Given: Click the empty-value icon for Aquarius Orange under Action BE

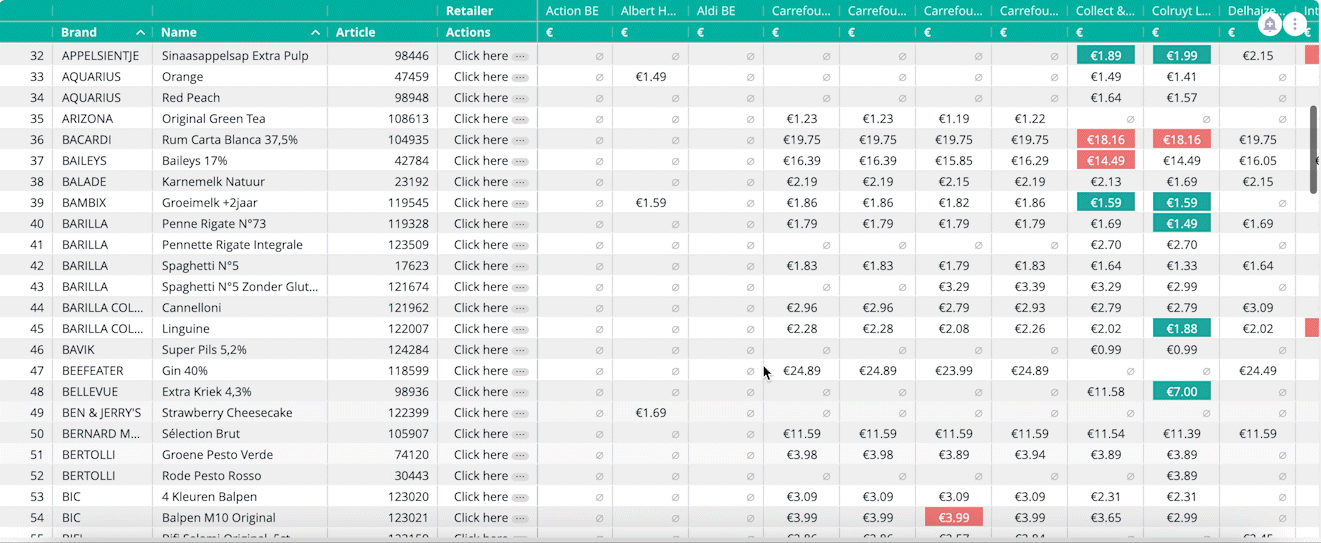Looking at the screenshot, I should pos(599,77).
